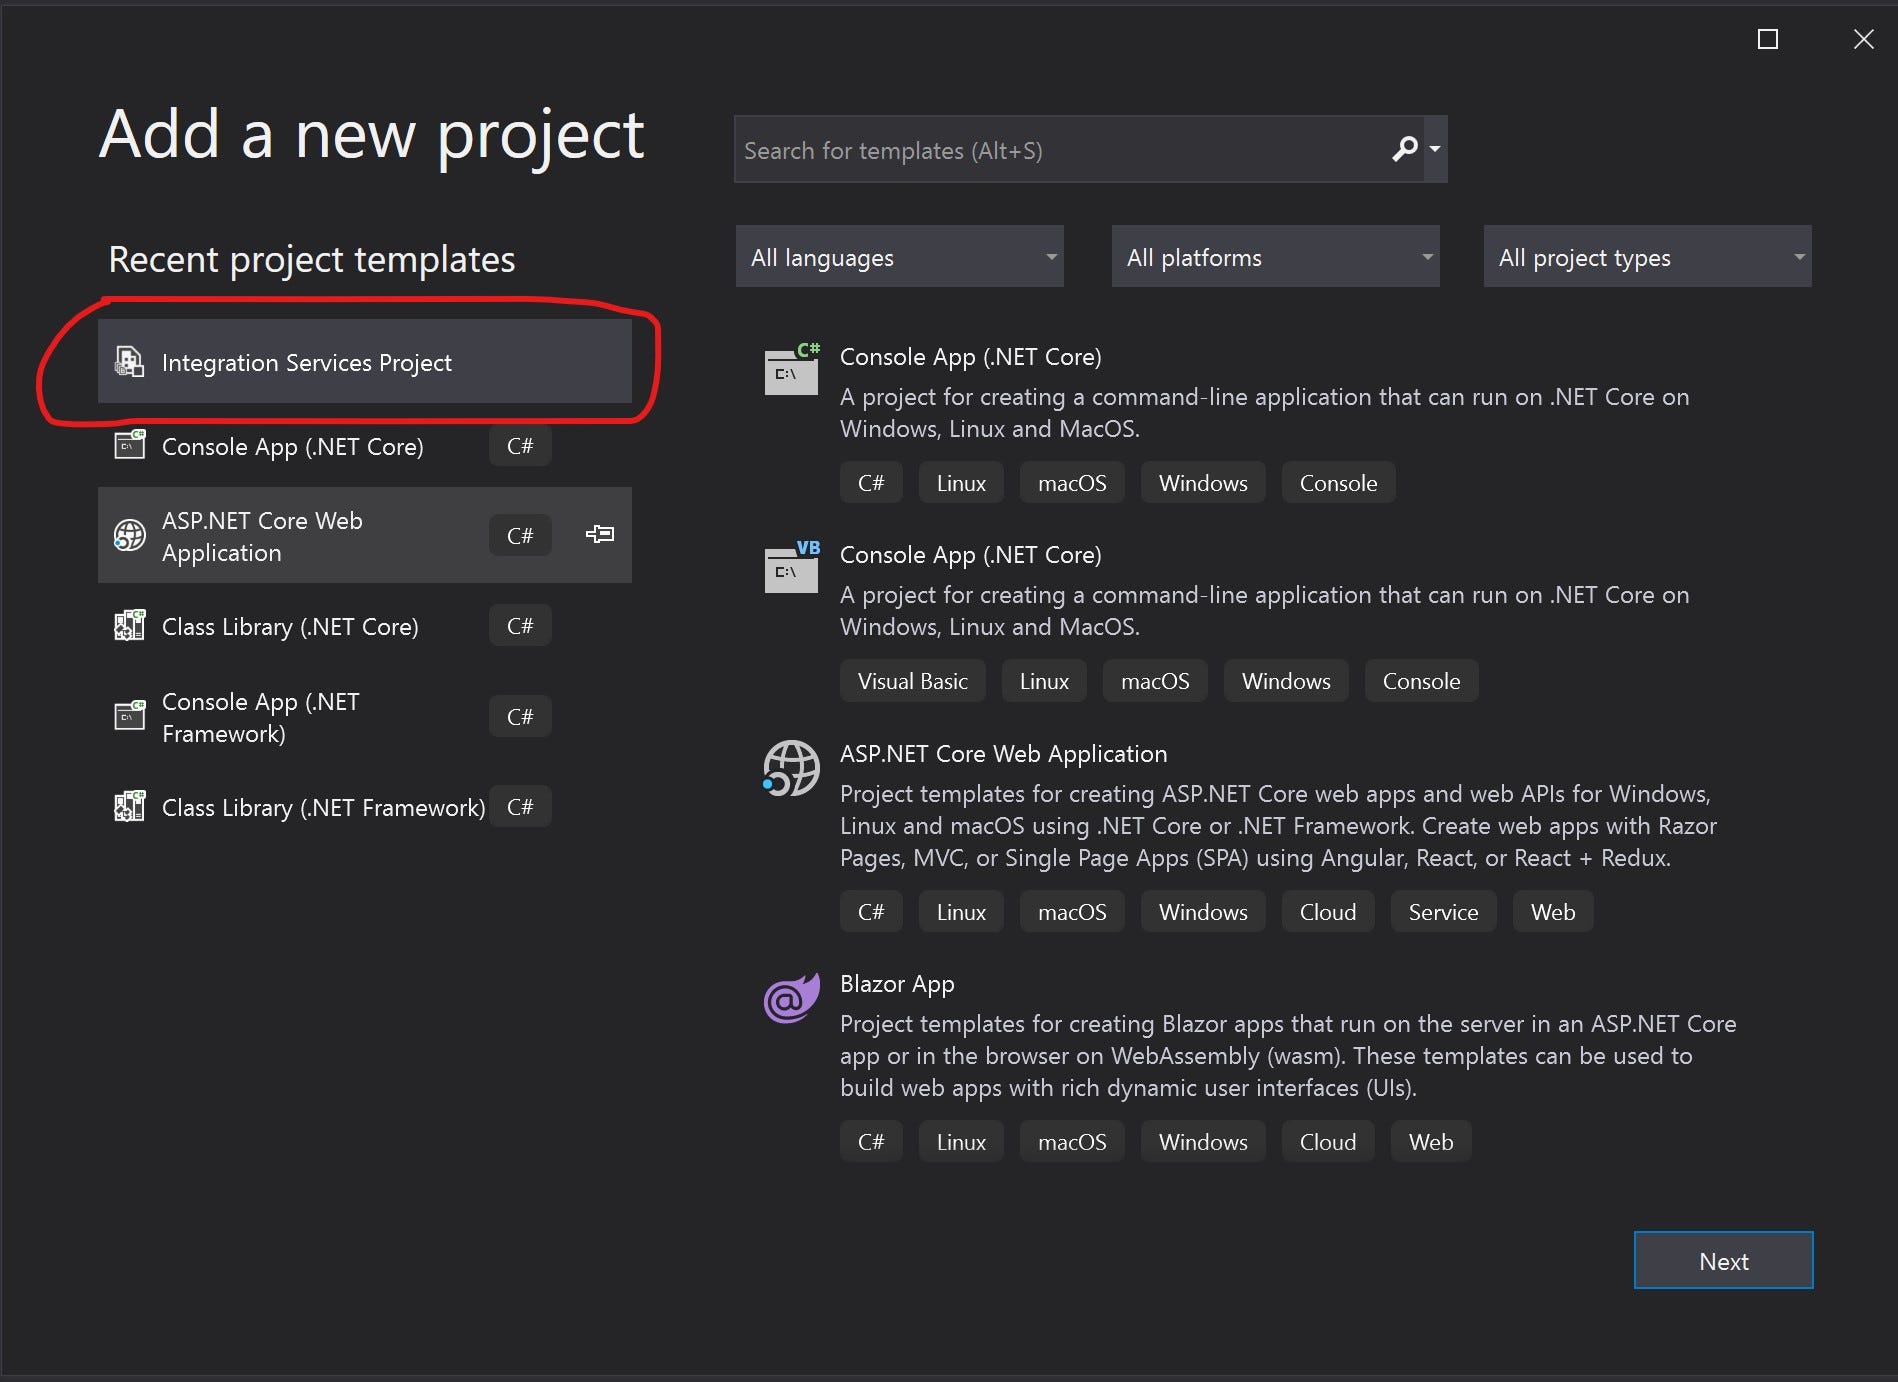Click Console tag under Visual Basic Console App
The image size is (1898, 1382).
click(x=1421, y=681)
